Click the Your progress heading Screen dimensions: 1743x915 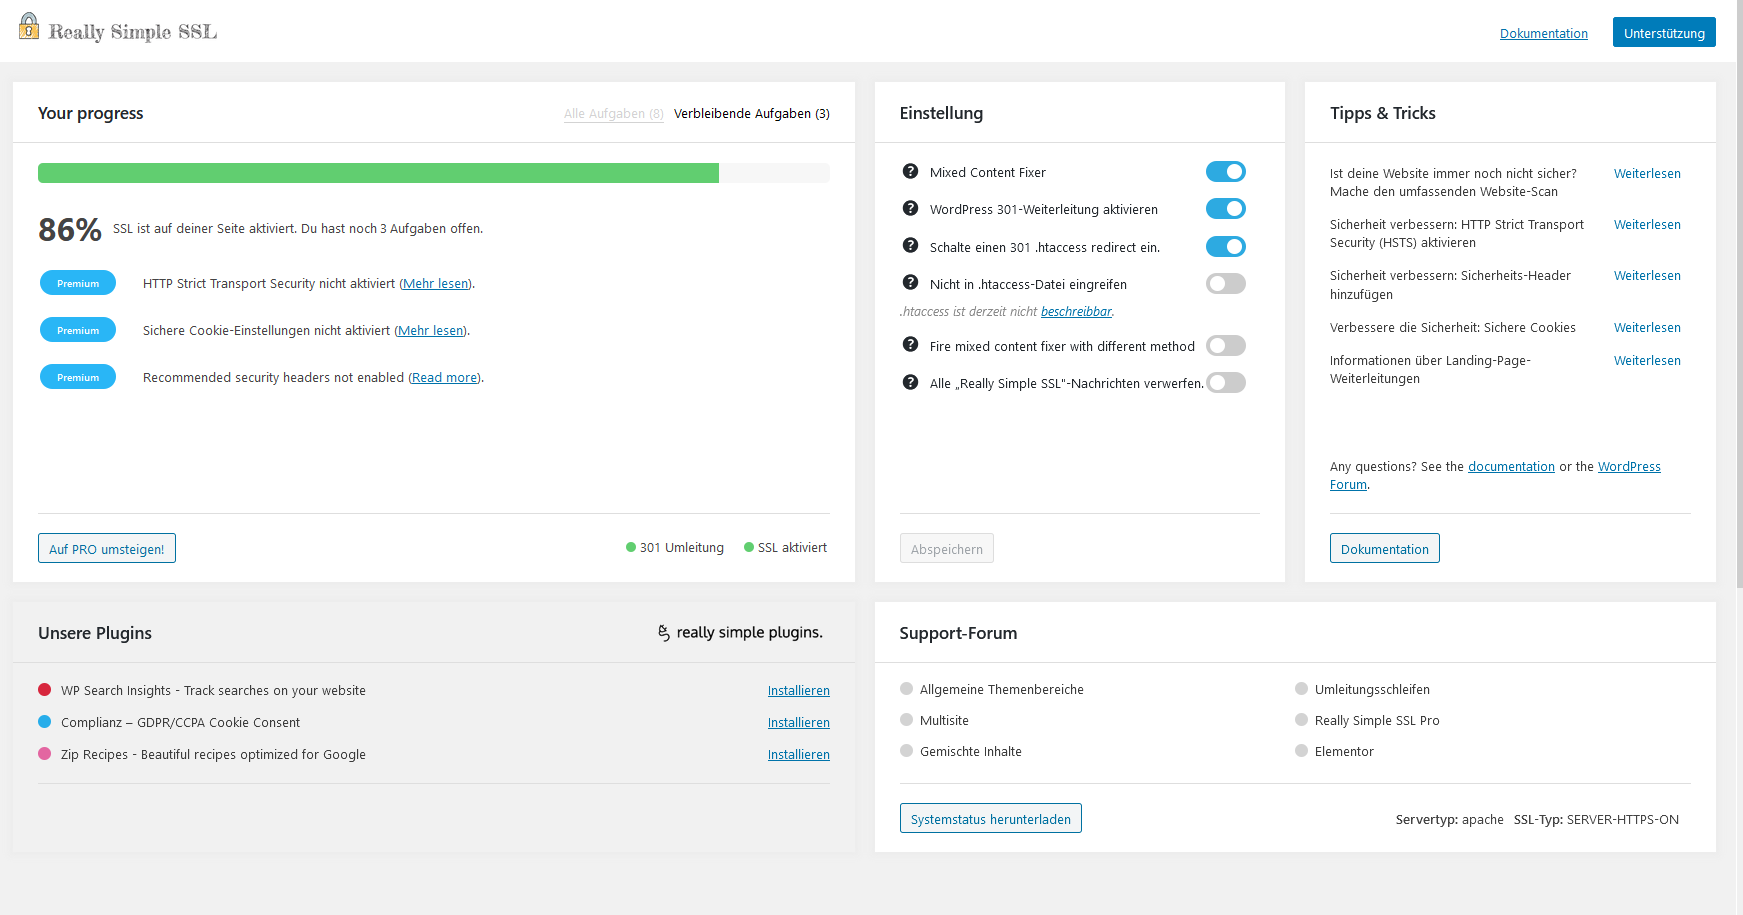point(91,113)
